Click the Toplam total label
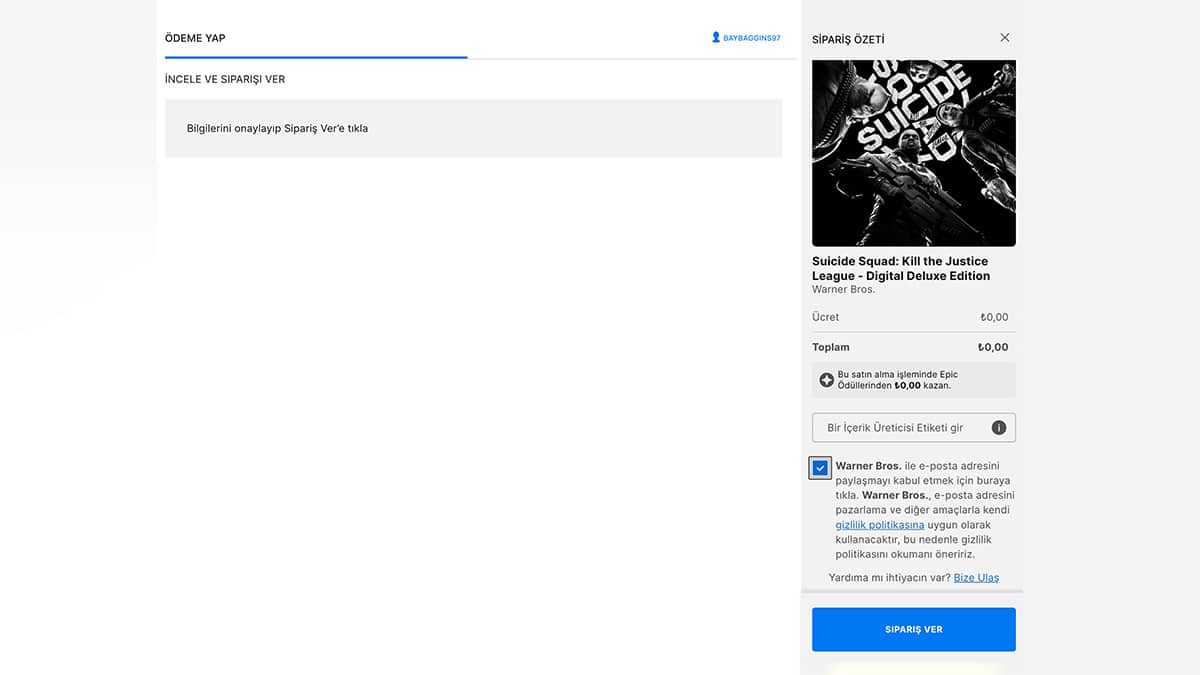Screen dimensions: 1200x675 830,347
